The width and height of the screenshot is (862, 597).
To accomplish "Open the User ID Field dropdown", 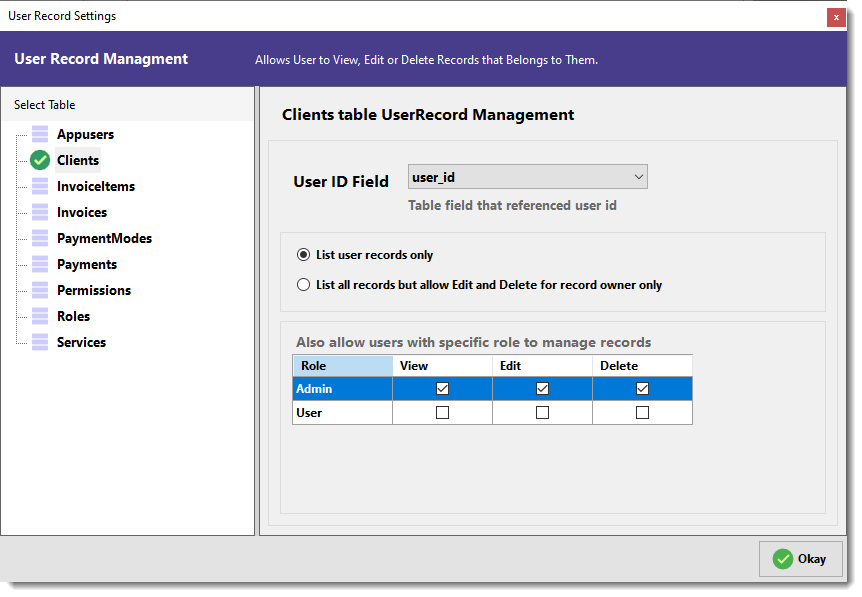I will [x=528, y=177].
